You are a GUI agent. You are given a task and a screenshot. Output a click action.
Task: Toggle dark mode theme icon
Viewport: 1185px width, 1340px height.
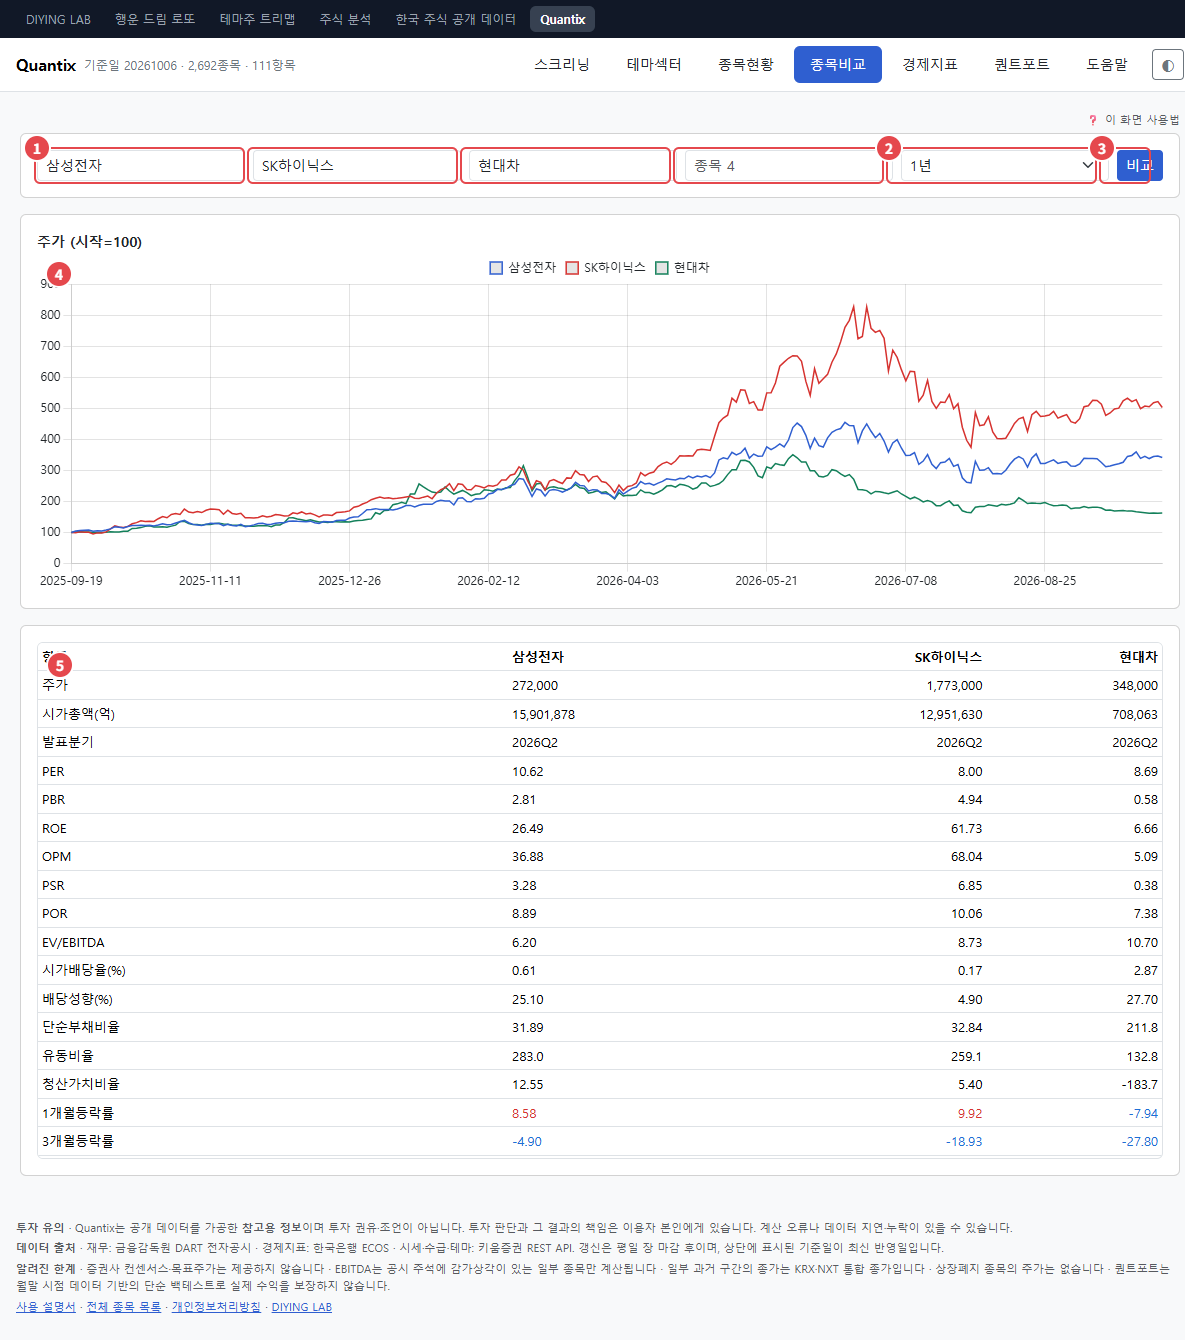1168,65
